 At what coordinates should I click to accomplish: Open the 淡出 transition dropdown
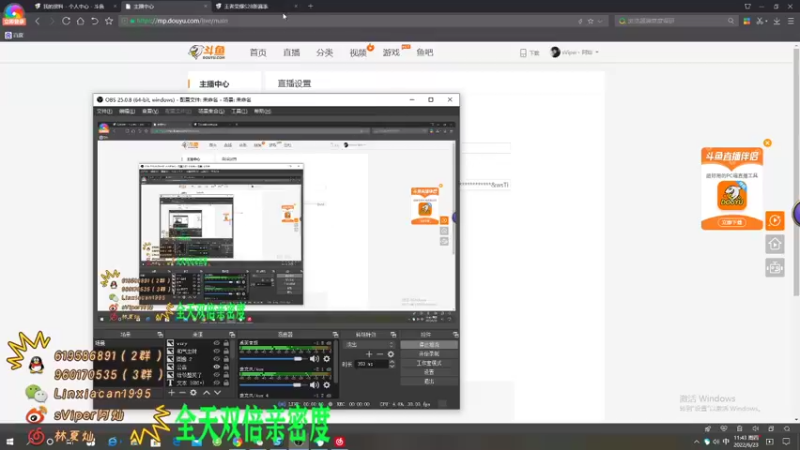pyautogui.click(x=370, y=345)
